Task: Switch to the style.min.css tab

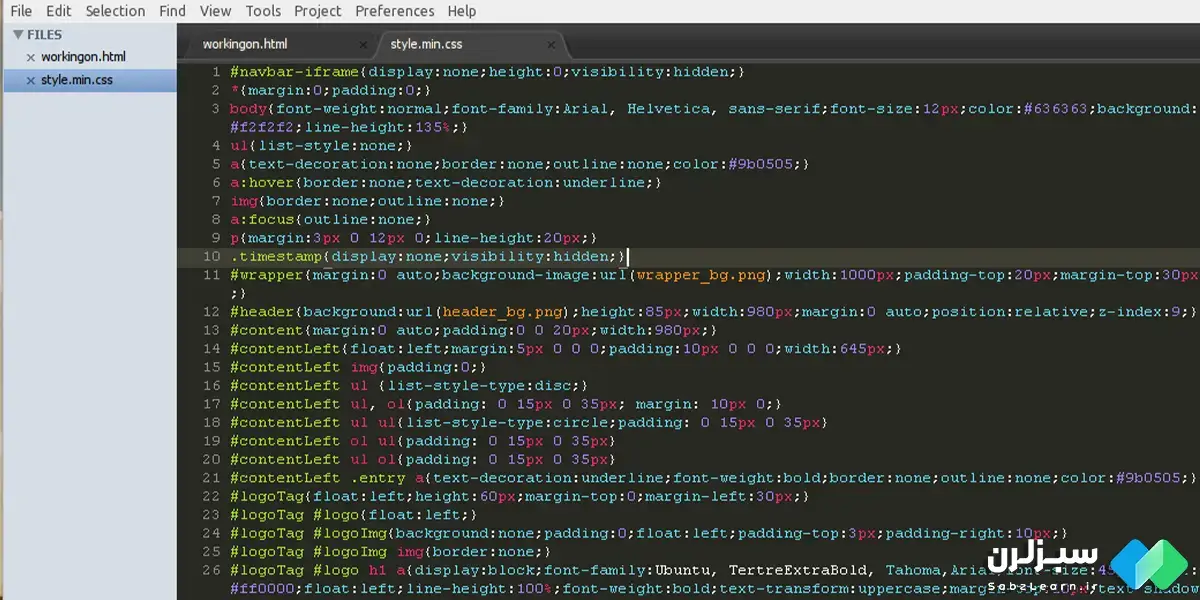Action: tap(426, 44)
